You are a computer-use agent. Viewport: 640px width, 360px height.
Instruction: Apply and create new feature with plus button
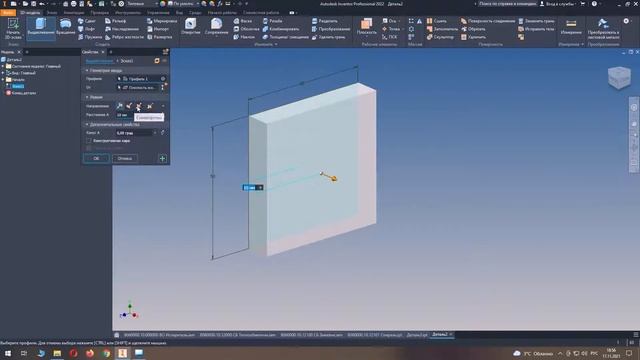click(x=162, y=158)
